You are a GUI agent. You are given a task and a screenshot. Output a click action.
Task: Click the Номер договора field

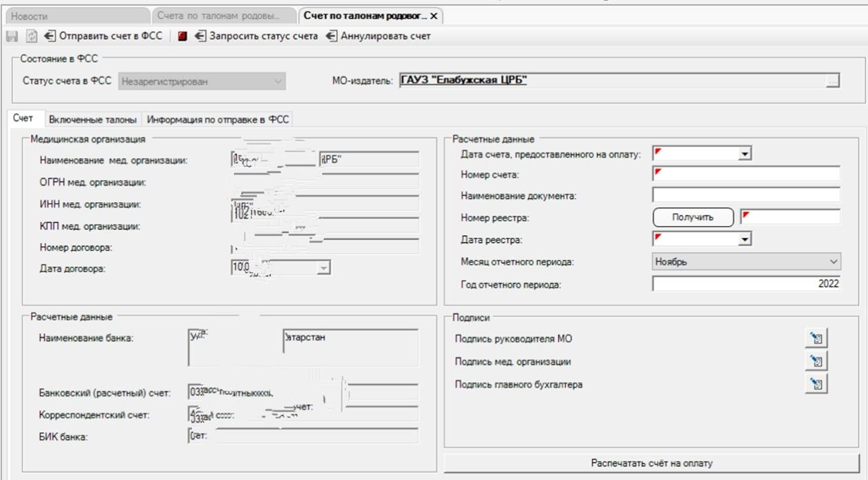(324, 247)
